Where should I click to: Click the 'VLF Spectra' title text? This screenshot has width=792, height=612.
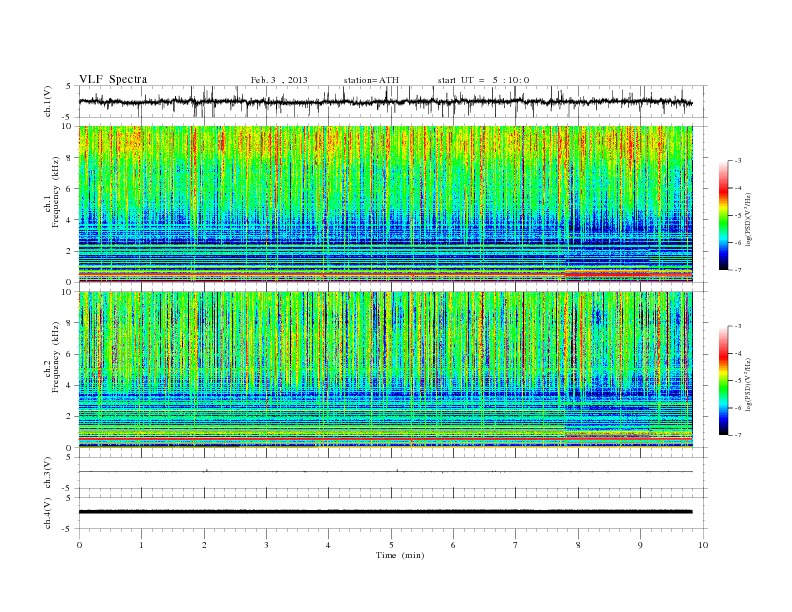click(x=113, y=79)
